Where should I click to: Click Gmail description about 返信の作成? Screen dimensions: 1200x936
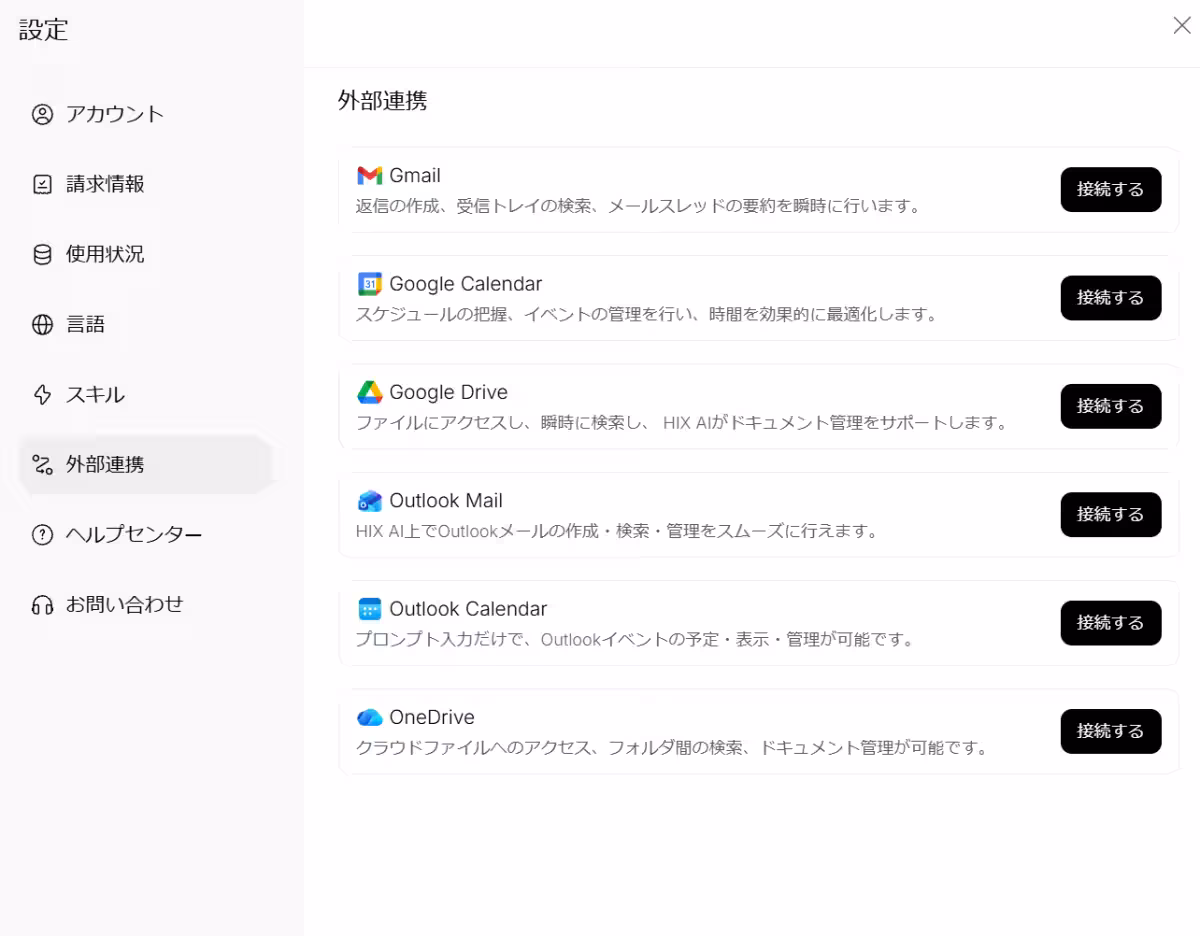(638, 206)
